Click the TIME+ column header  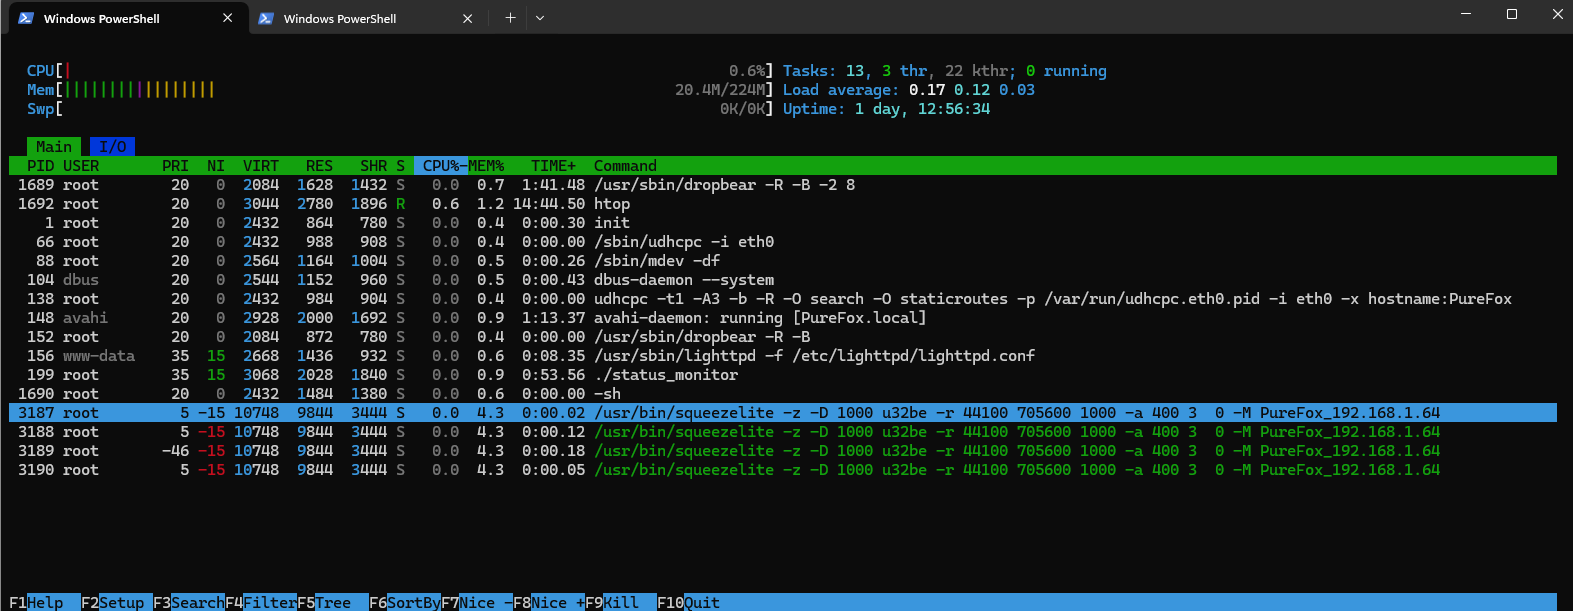coord(553,166)
